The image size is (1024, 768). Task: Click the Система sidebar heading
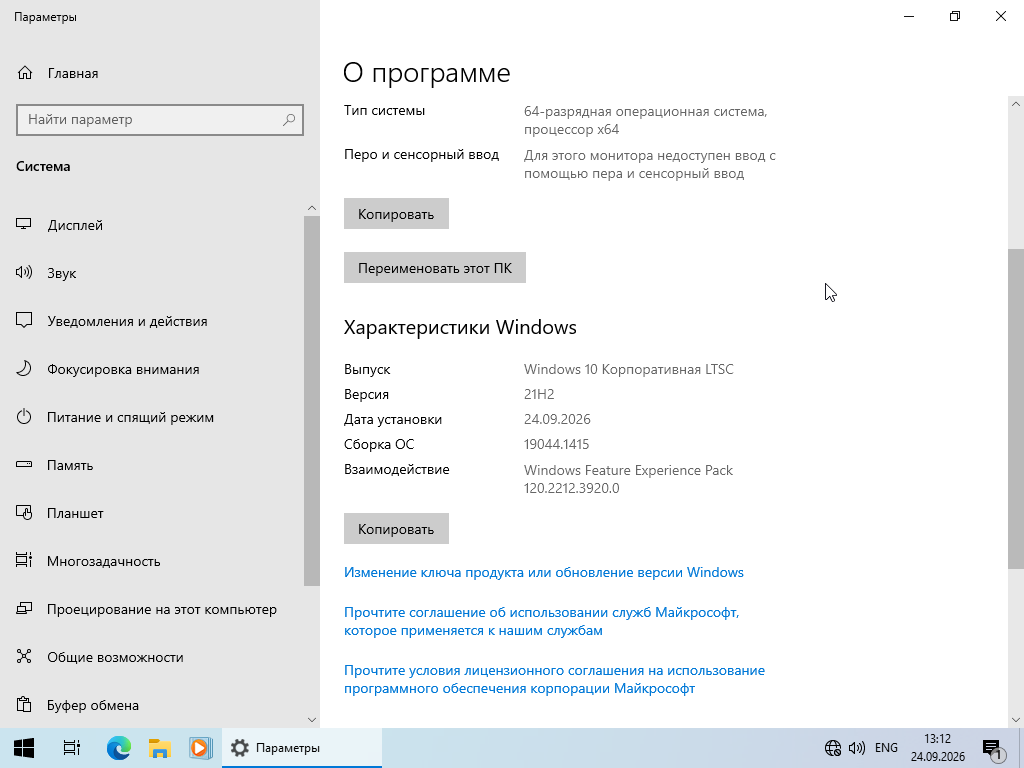click(x=43, y=166)
